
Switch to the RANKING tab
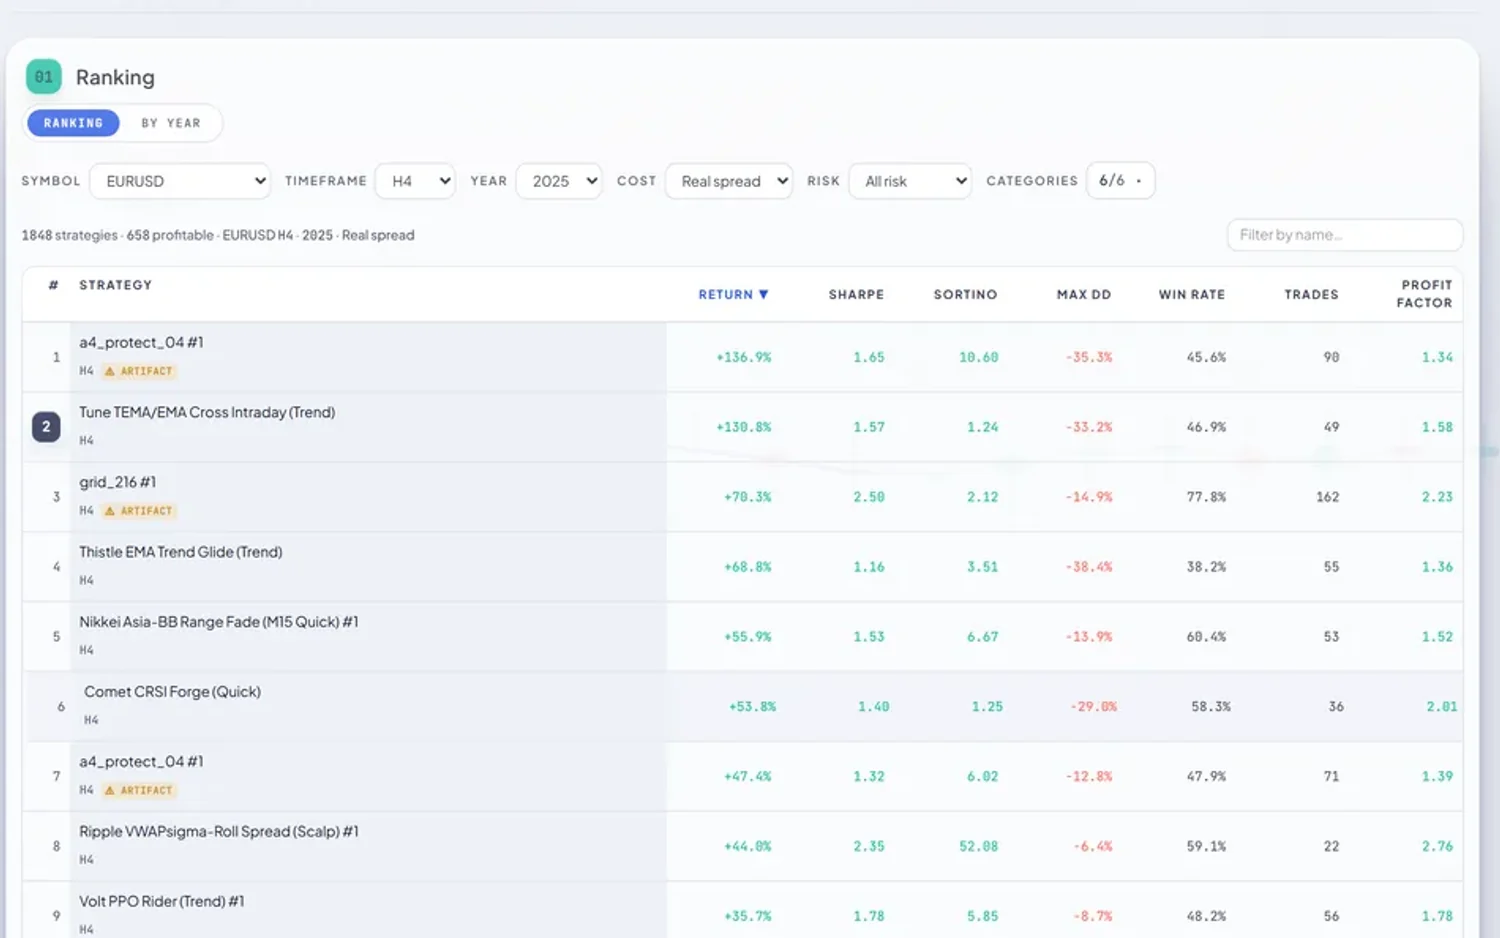73,123
